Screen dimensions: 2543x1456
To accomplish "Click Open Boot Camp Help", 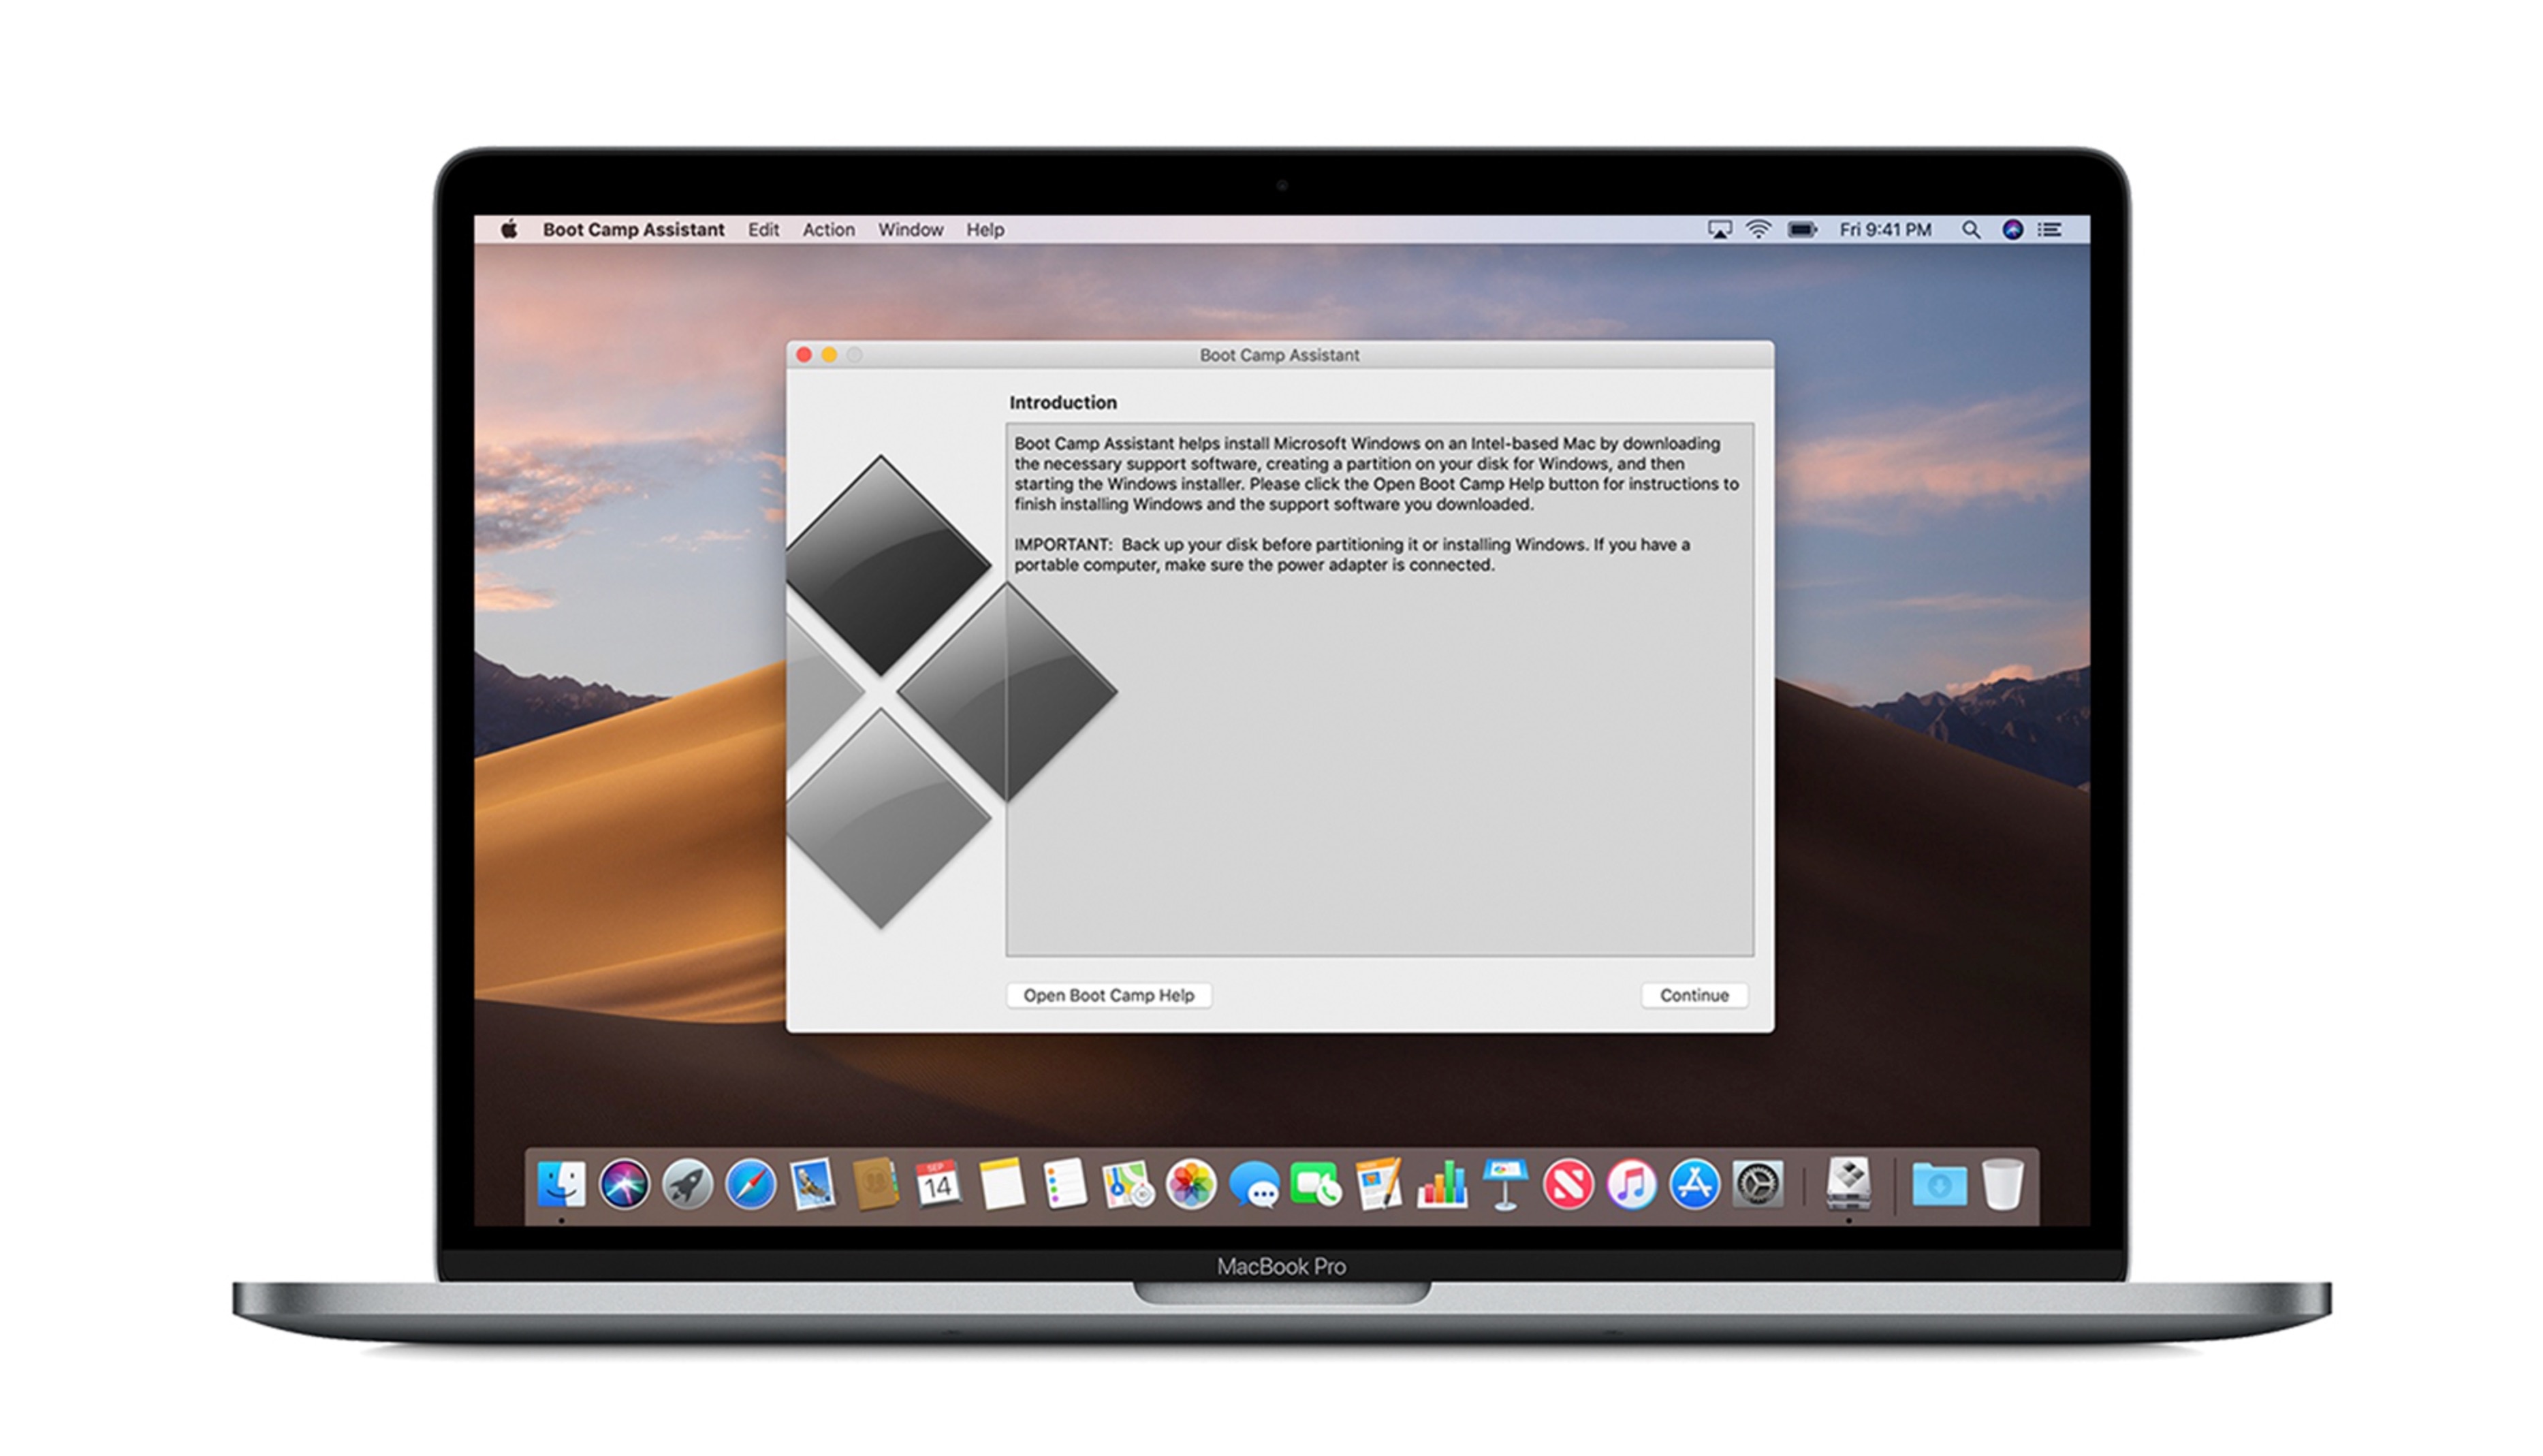I will point(1110,996).
